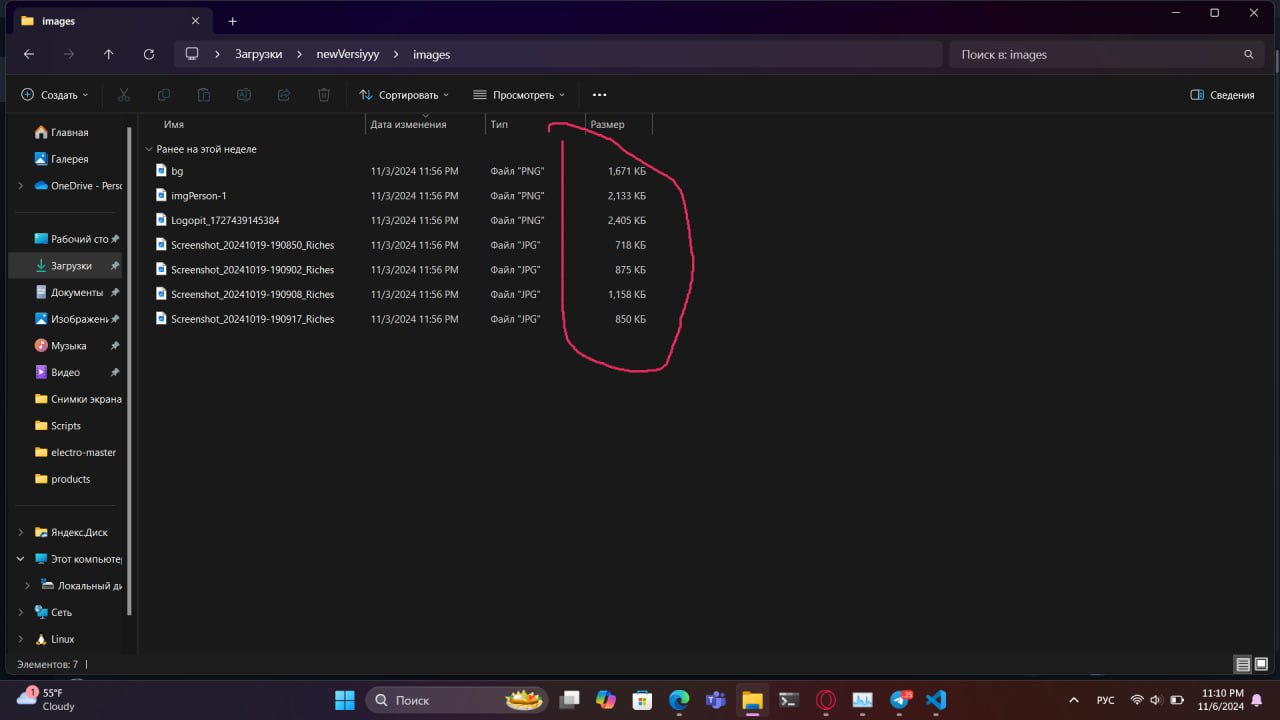Screen dimensions: 1280x720
Task: Open the Просмотреть view dropdown
Action: tap(519, 95)
